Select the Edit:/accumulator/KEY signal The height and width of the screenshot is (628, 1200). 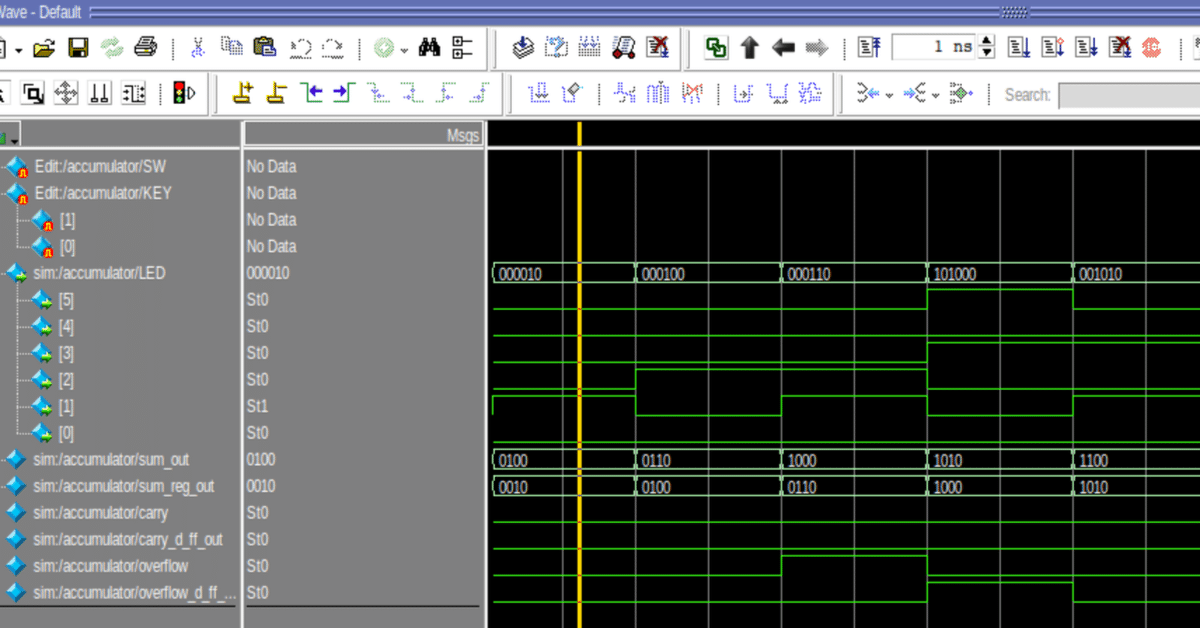tap(102, 193)
